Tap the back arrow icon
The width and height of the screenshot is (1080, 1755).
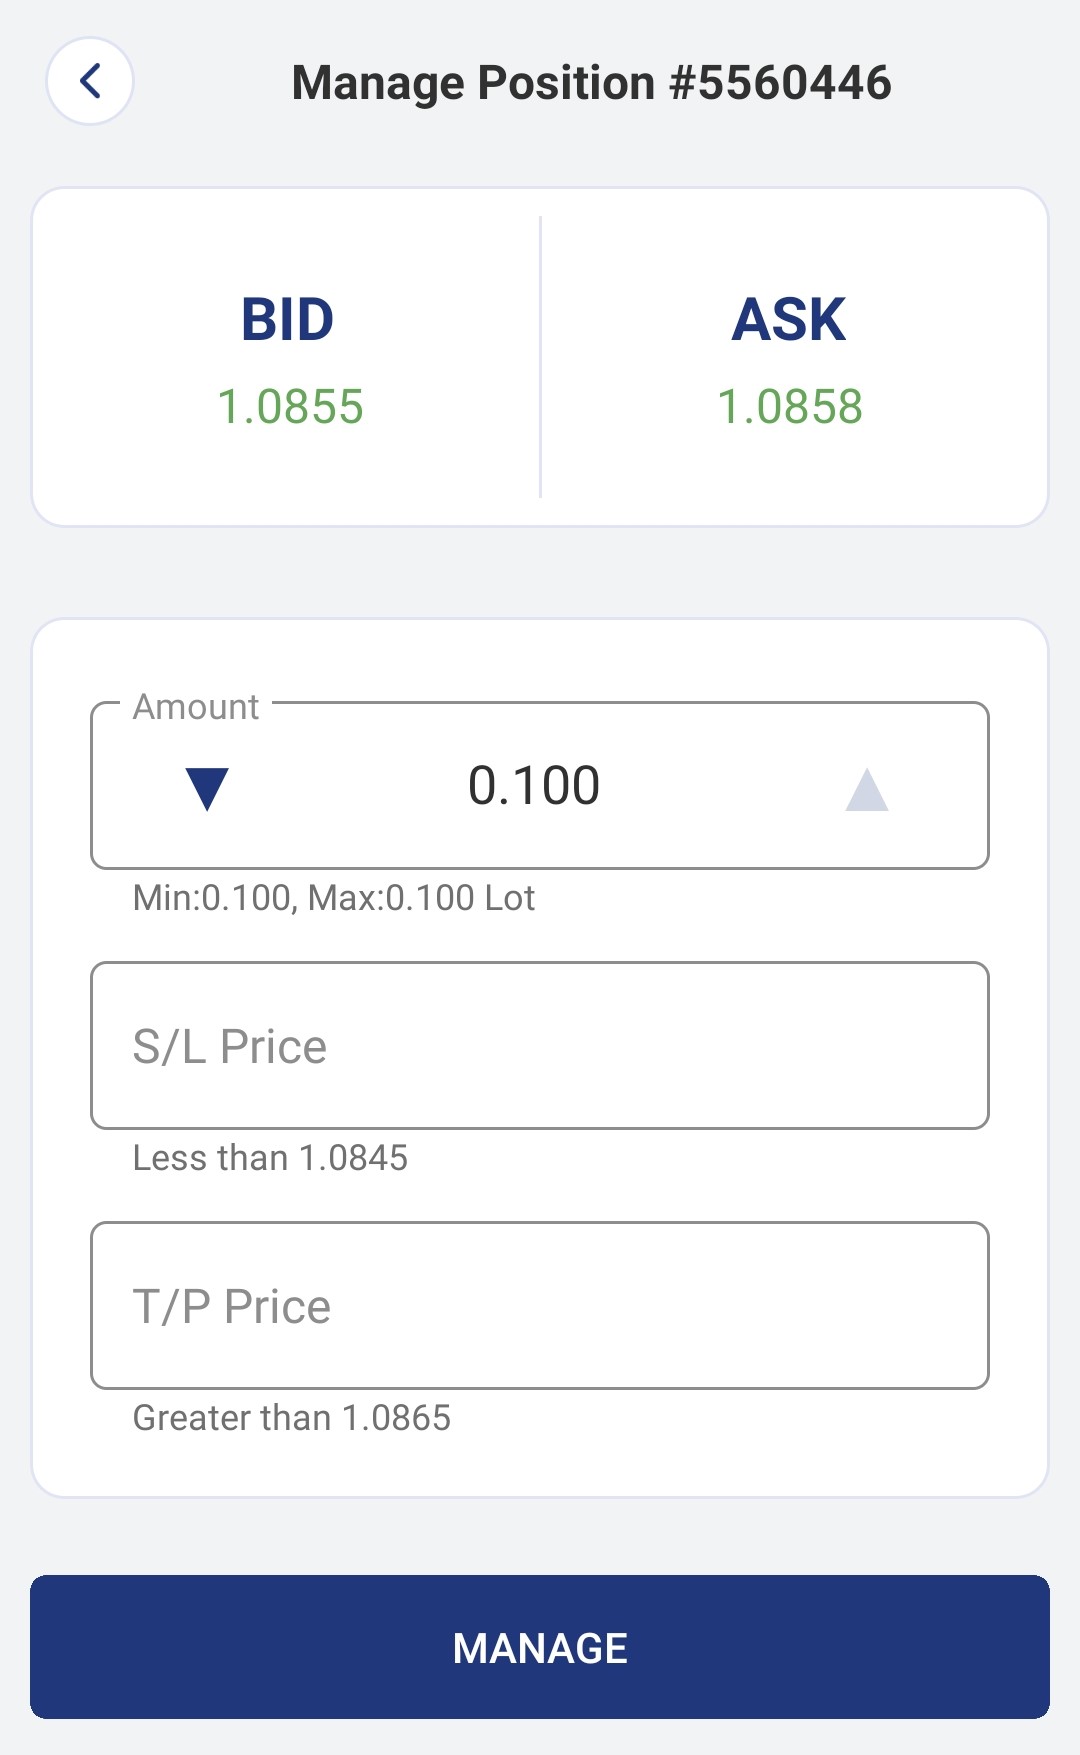(90, 81)
